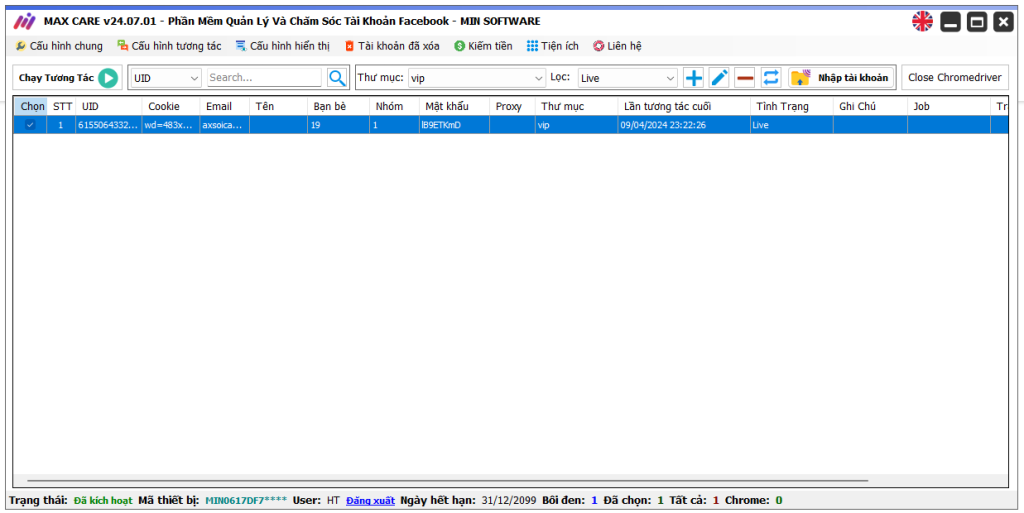Maximize the MAX CARE window
This screenshot has width=1024, height=513.
(x=977, y=22)
